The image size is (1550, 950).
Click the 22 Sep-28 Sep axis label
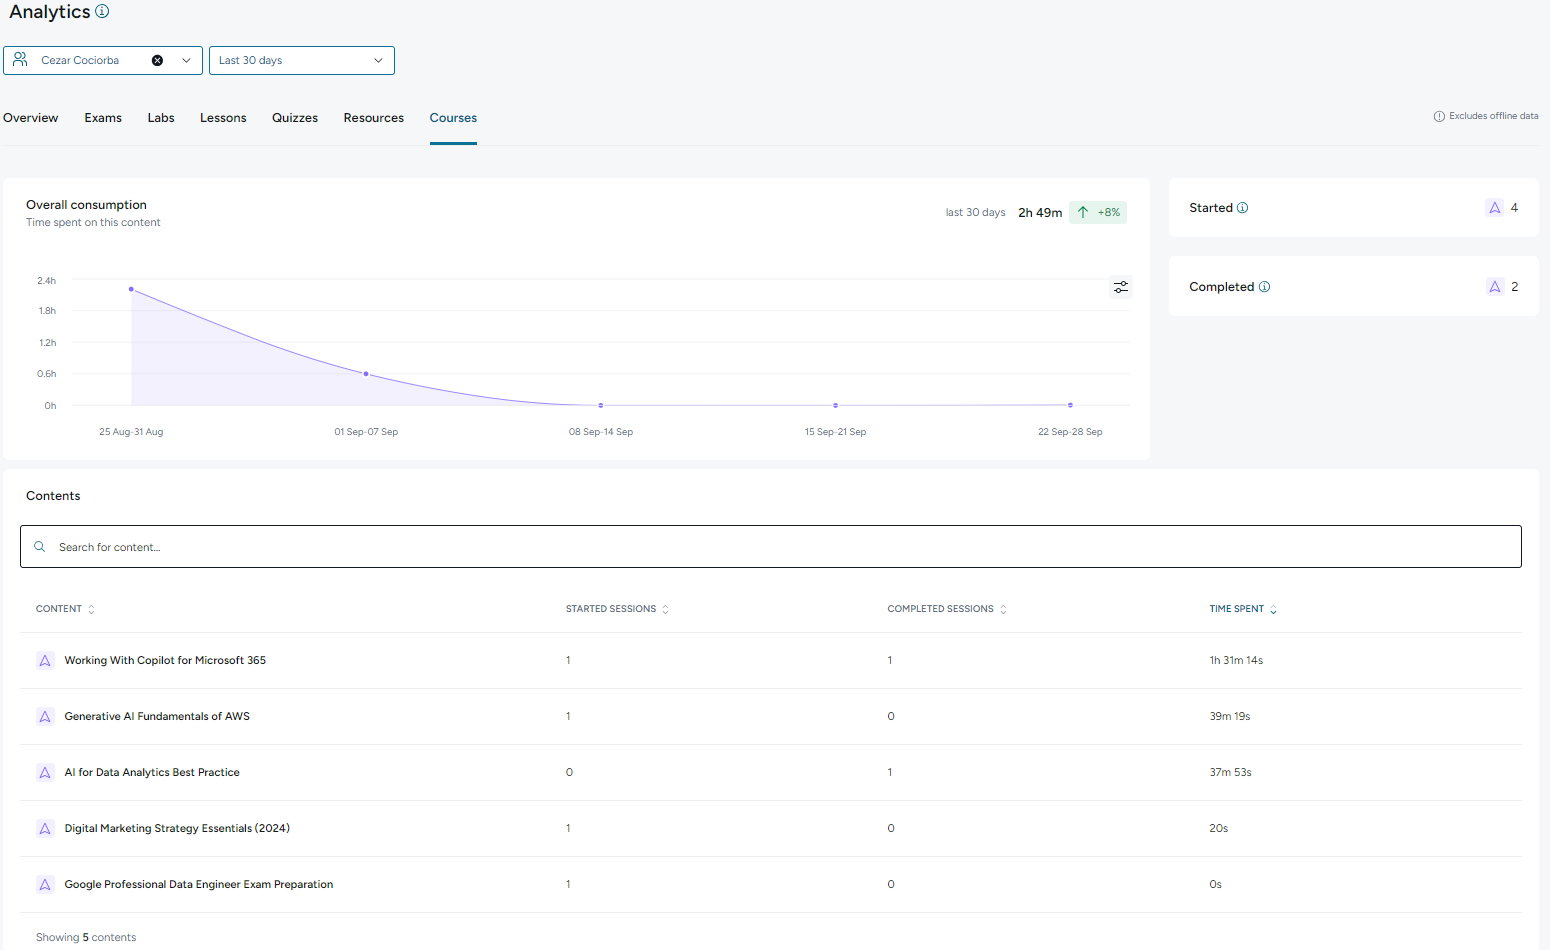[1070, 432]
